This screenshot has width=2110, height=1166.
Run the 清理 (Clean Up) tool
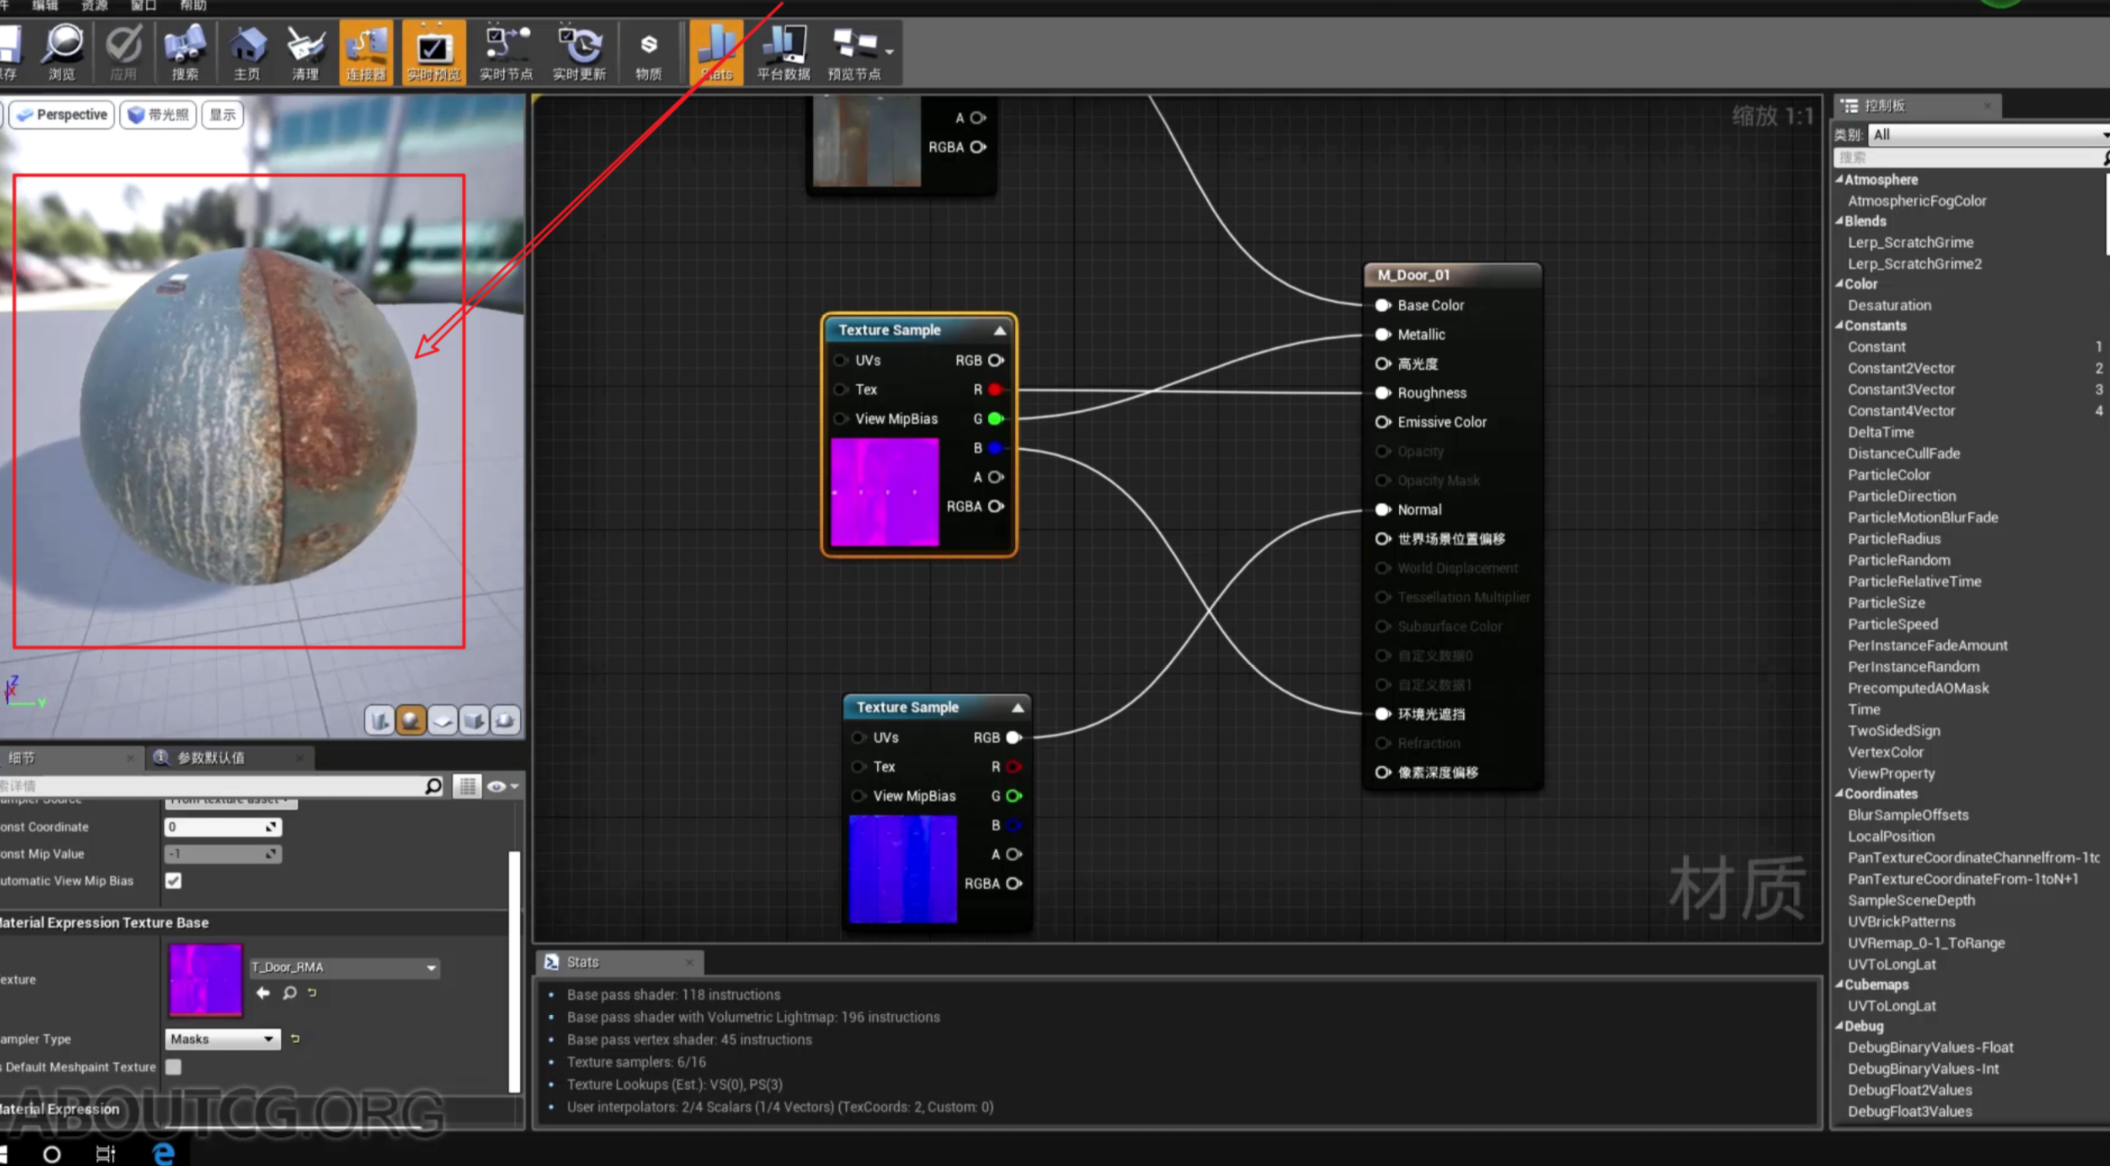tap(305, 50)
